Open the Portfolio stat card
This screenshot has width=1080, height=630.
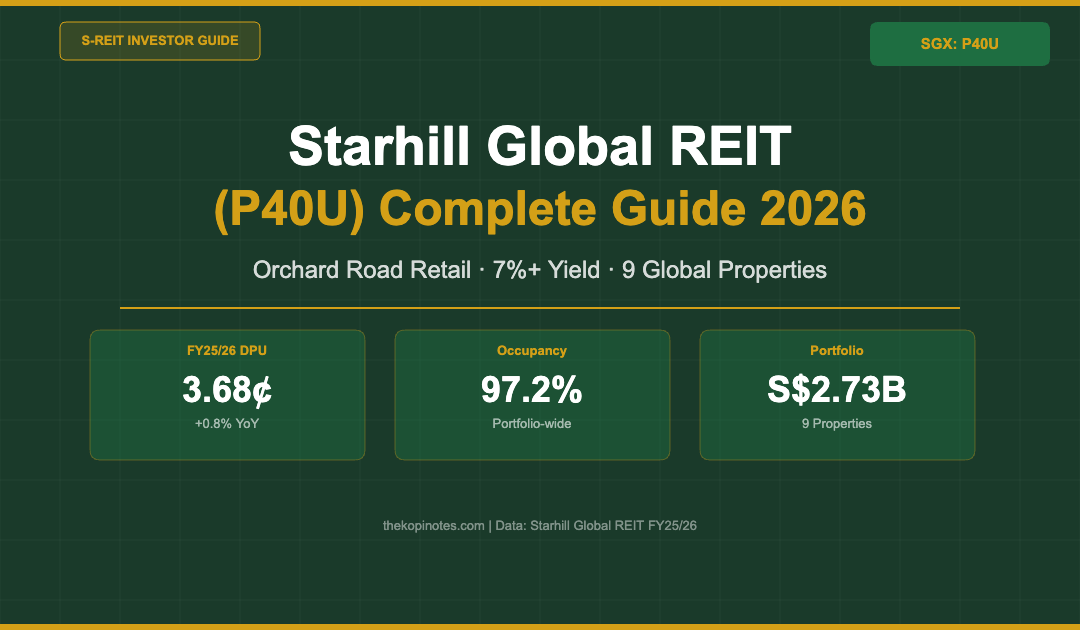point(837,395)
